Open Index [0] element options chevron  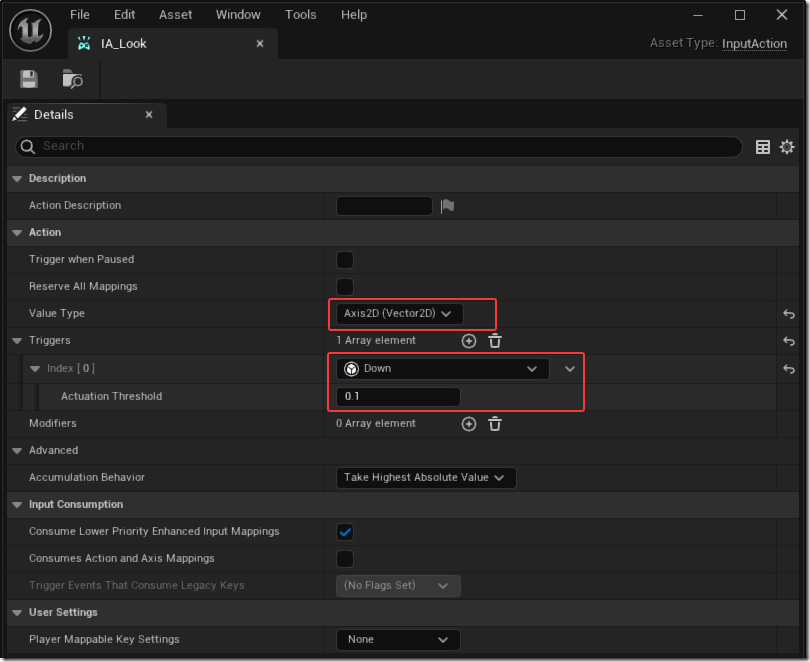(569, 369)
